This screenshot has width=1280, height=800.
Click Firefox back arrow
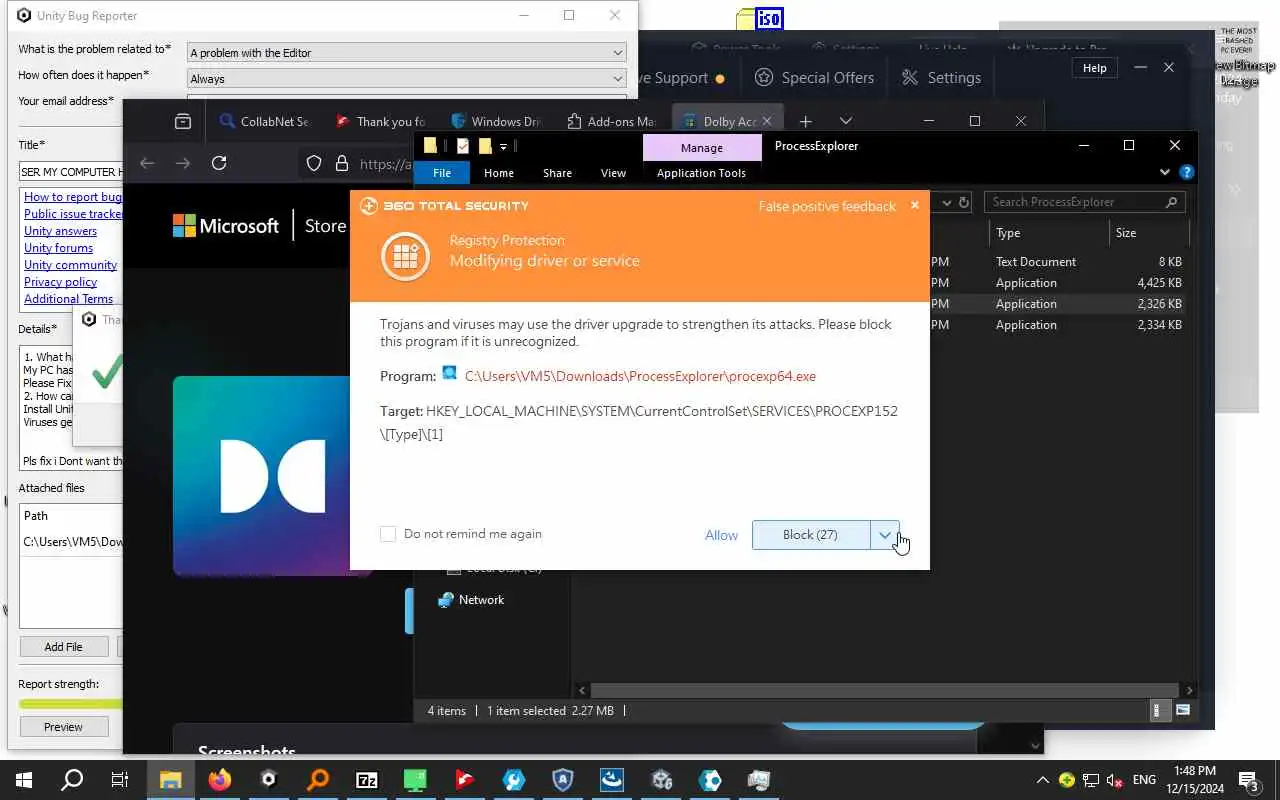147,163
